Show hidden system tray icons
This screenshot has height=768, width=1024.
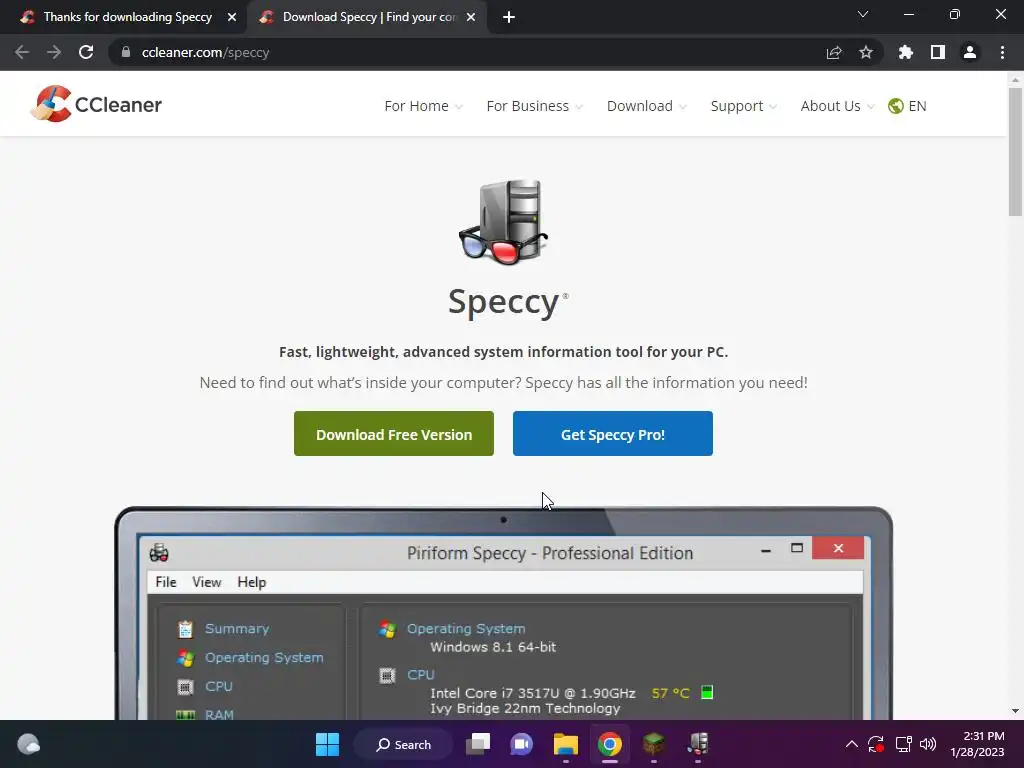[x=852, y=744]
